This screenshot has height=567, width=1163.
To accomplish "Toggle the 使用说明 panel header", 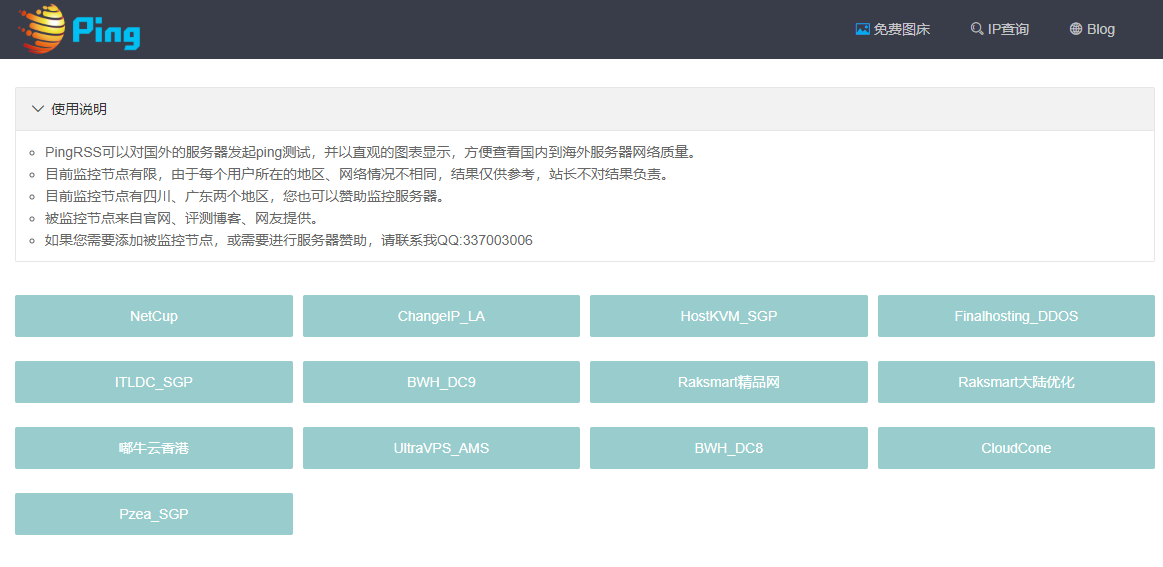I will pyautogui.click(x=80, y=109).
